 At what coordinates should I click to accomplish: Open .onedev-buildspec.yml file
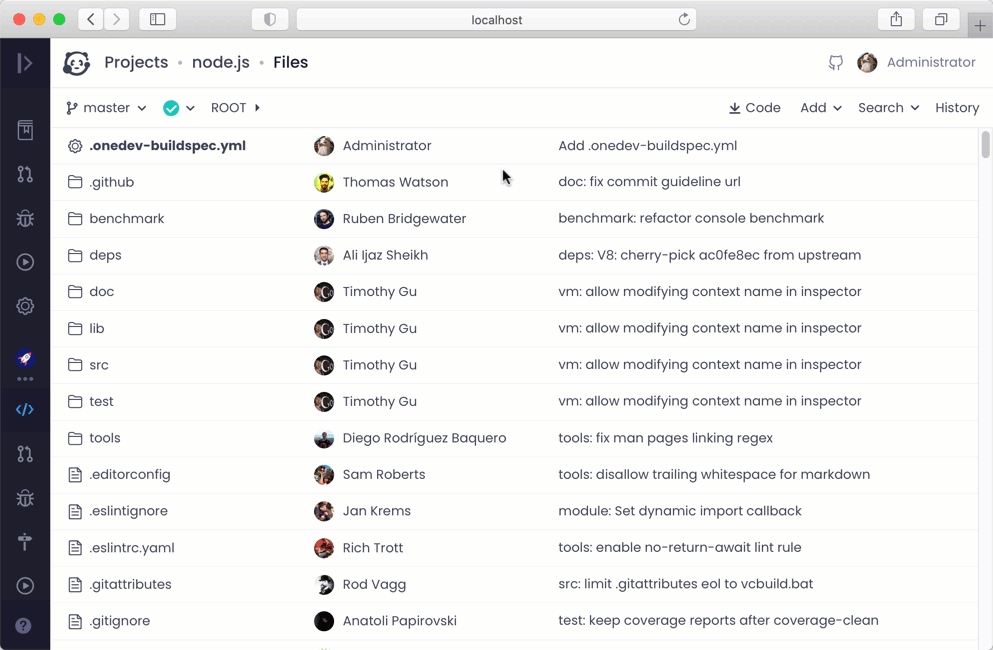[x=167, y=146]
